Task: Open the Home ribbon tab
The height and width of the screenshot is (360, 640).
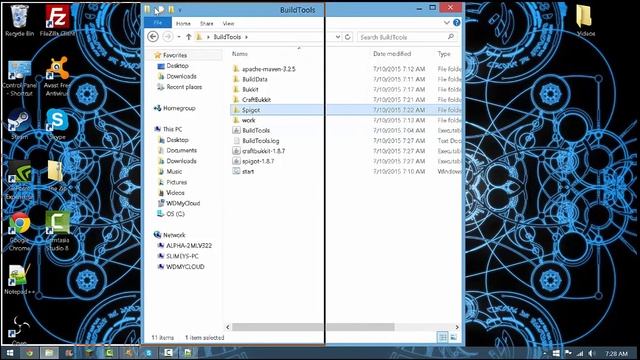Action: click(x=183, y=23)
